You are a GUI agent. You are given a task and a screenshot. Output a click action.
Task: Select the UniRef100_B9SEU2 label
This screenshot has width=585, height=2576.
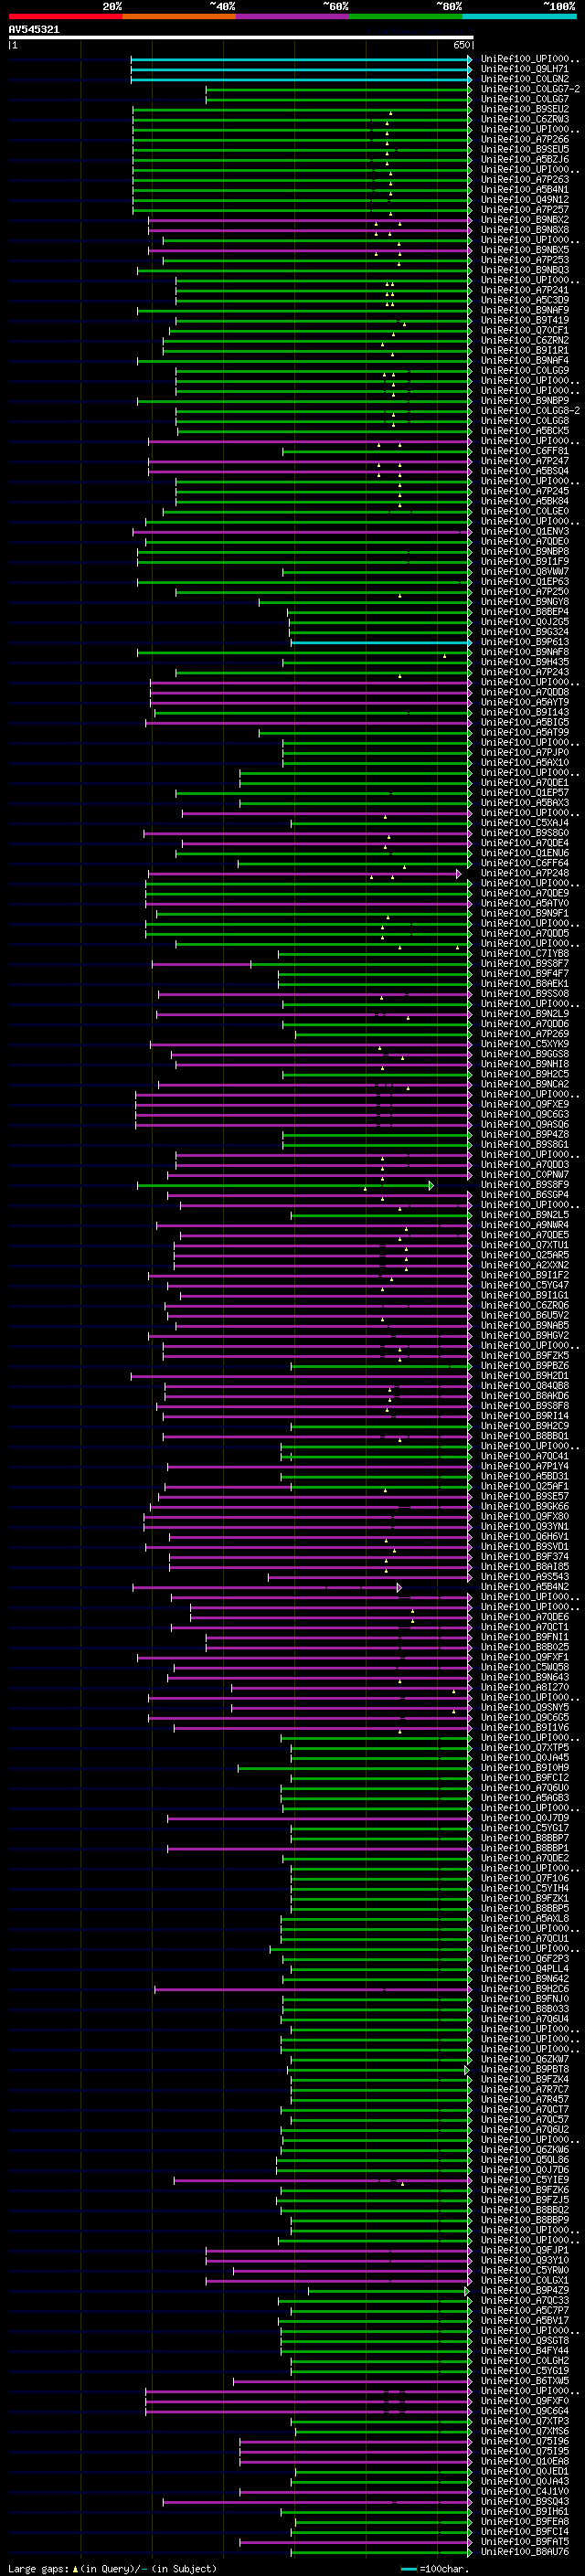pos(525,109)
